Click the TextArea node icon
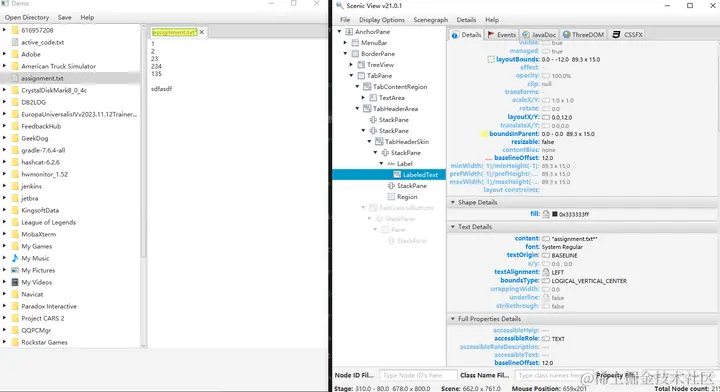720x392 pixels. pyautogui.click(x=373, y=98)
